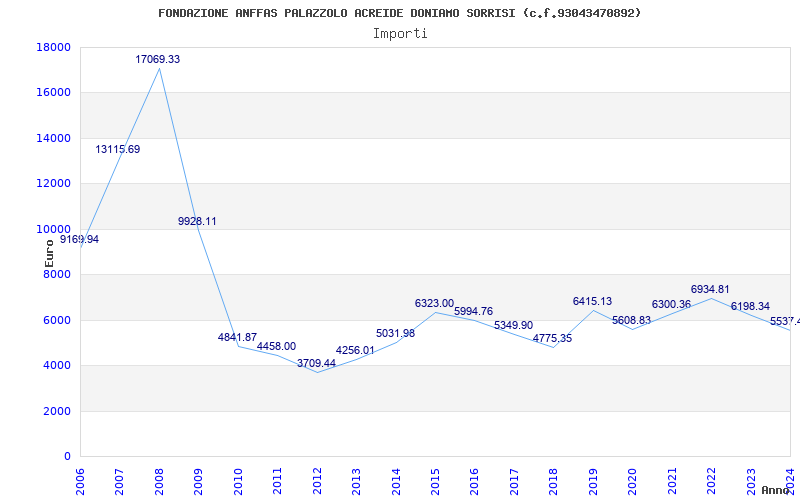Select the 6934.81 data label
800x500 pixels.
710,289
